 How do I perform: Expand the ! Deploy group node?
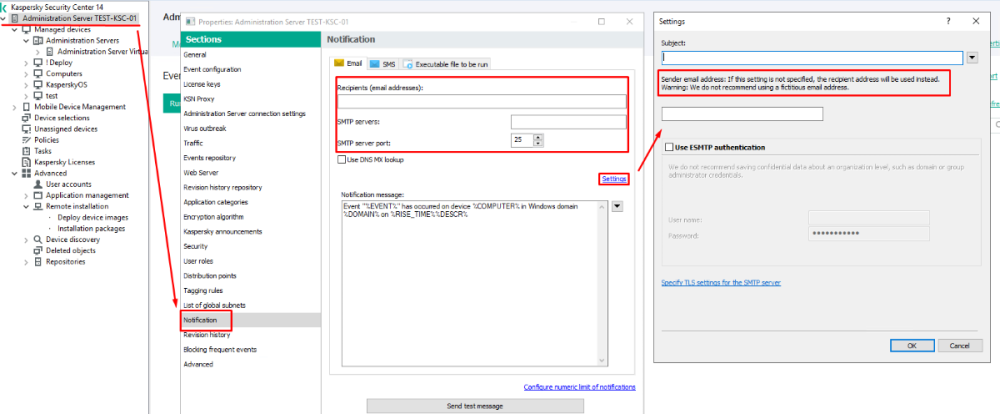click(x=26, y=63)
